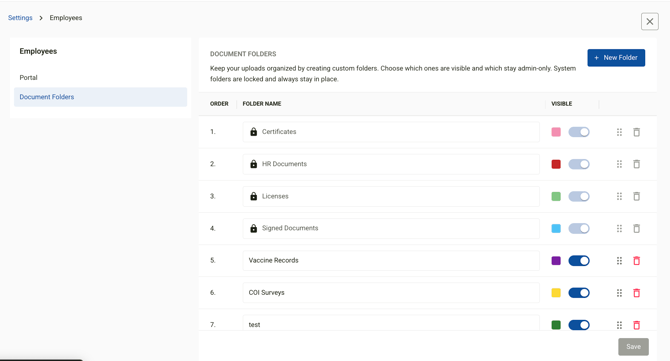The width and height of the screenshot is (670, 361).
Task: Click the VISIBLE column header
Action: click(561, 104)
